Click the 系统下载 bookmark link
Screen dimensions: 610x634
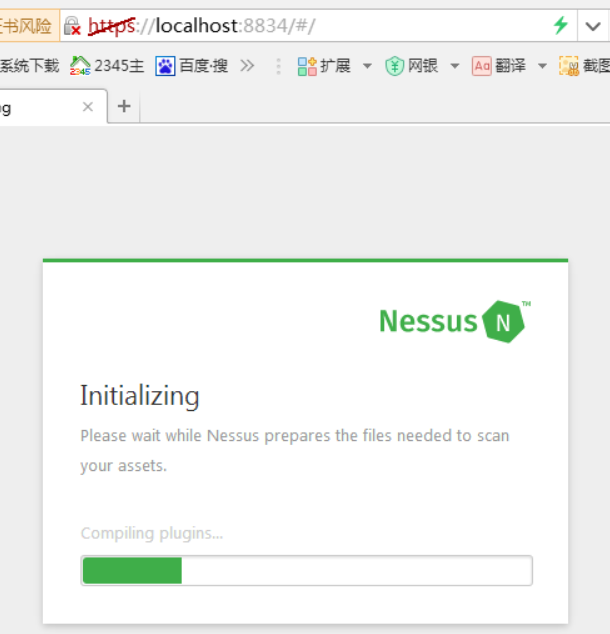pyautogui.click(x=29, y=66)
